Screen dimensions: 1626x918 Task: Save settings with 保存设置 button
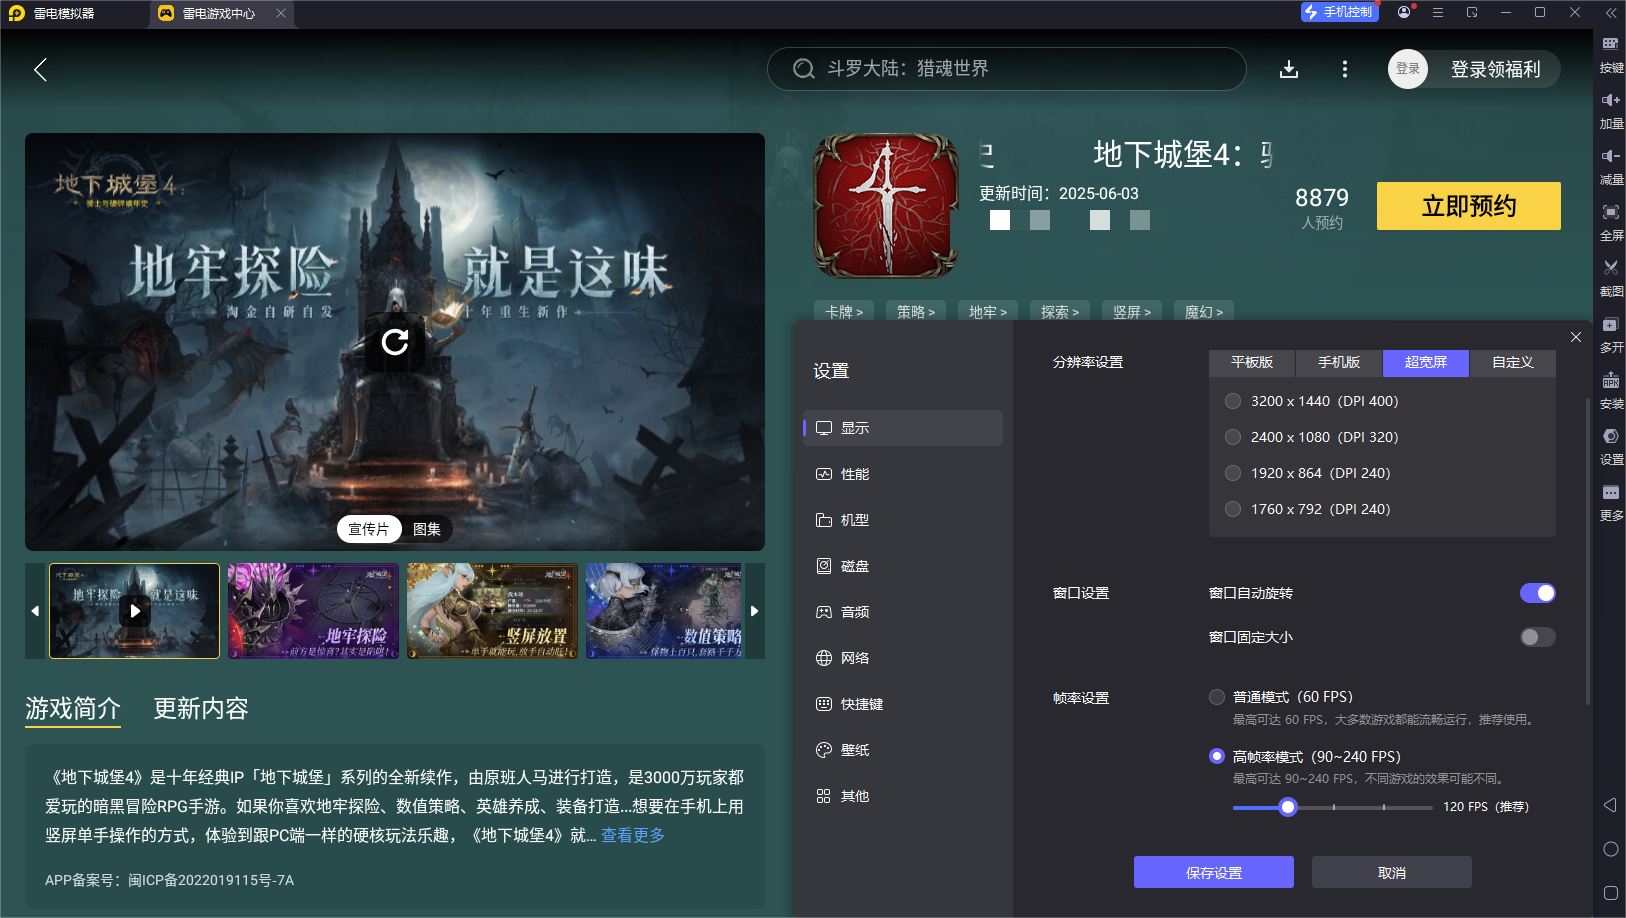(x=1213, y=871)
